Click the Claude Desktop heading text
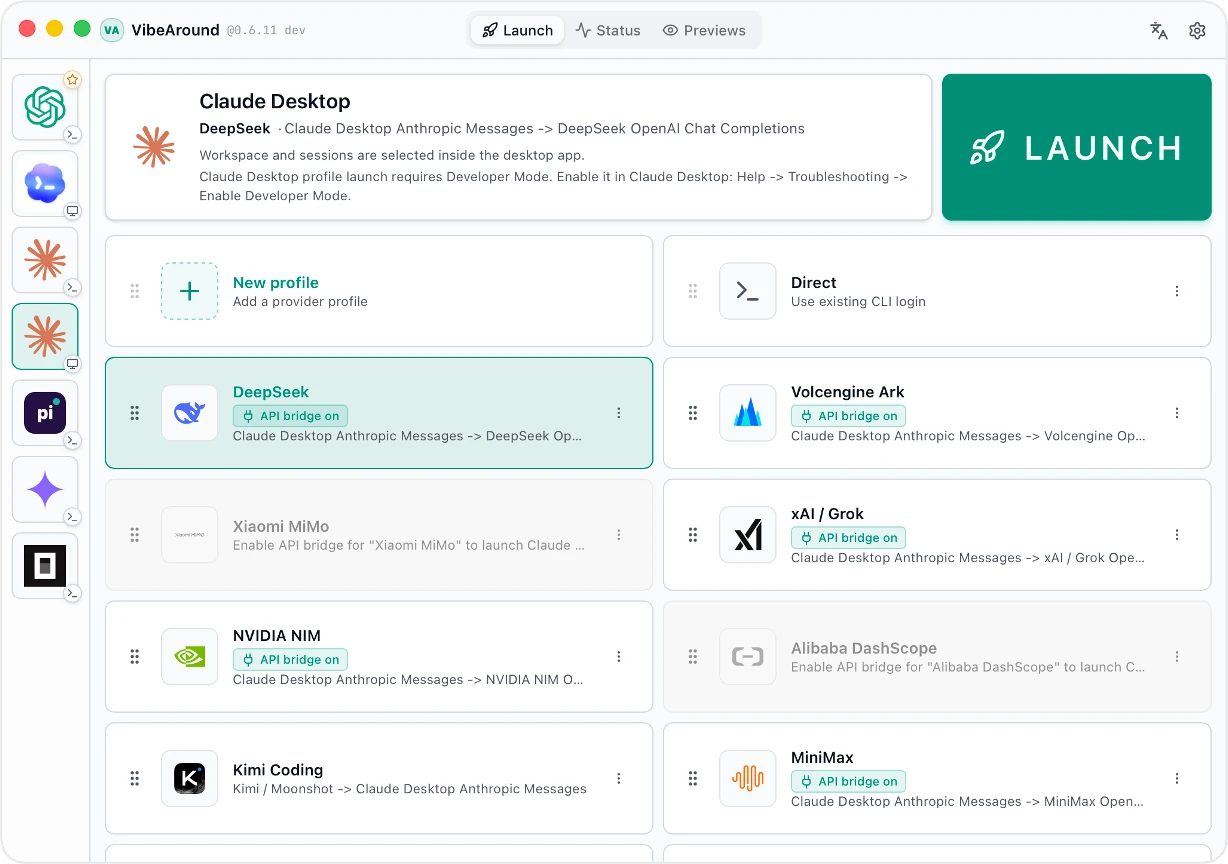Image resolution: width=1228 pixels, height=864 pixels. tap(275, 101)
